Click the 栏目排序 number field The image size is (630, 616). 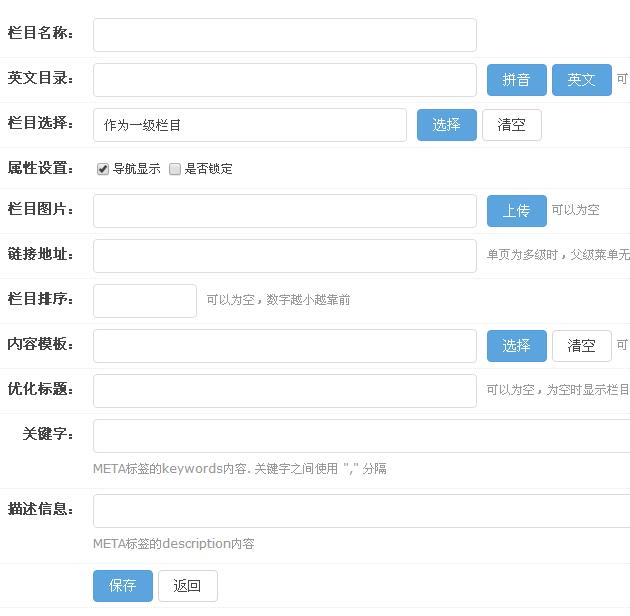coord(144,300)
